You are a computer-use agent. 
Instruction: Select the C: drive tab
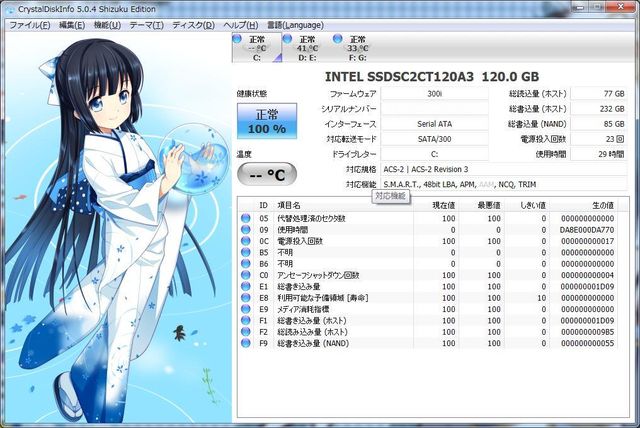tap(257, 48)
